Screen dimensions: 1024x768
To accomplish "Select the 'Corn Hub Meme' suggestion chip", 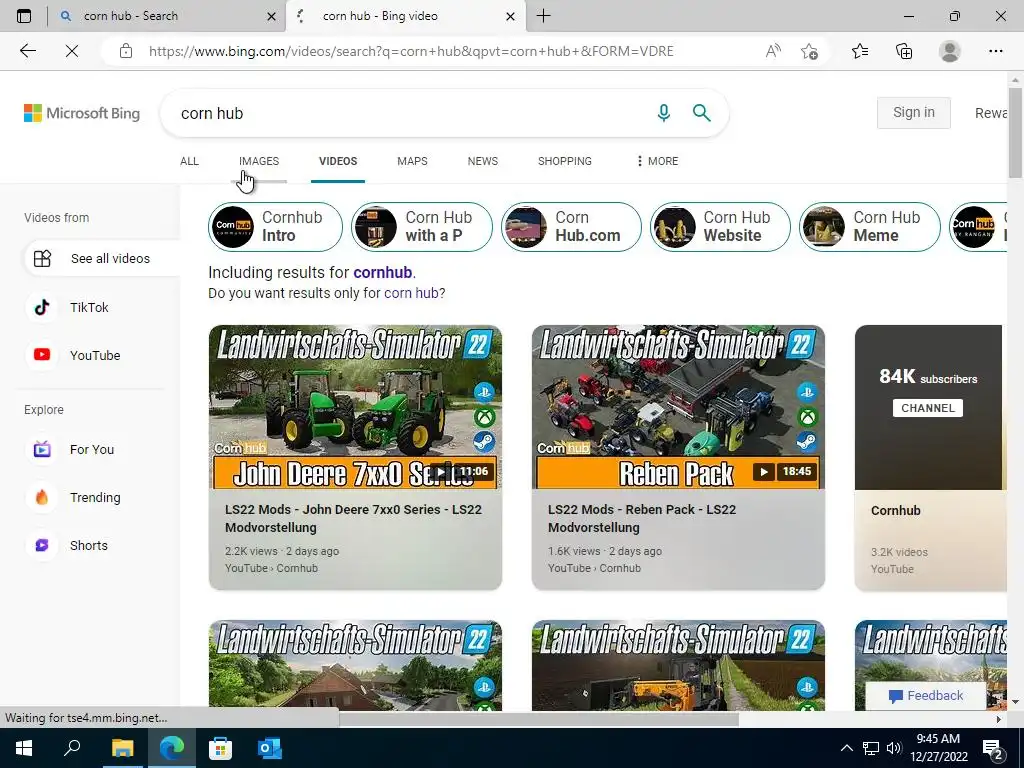I will [870, 227].
